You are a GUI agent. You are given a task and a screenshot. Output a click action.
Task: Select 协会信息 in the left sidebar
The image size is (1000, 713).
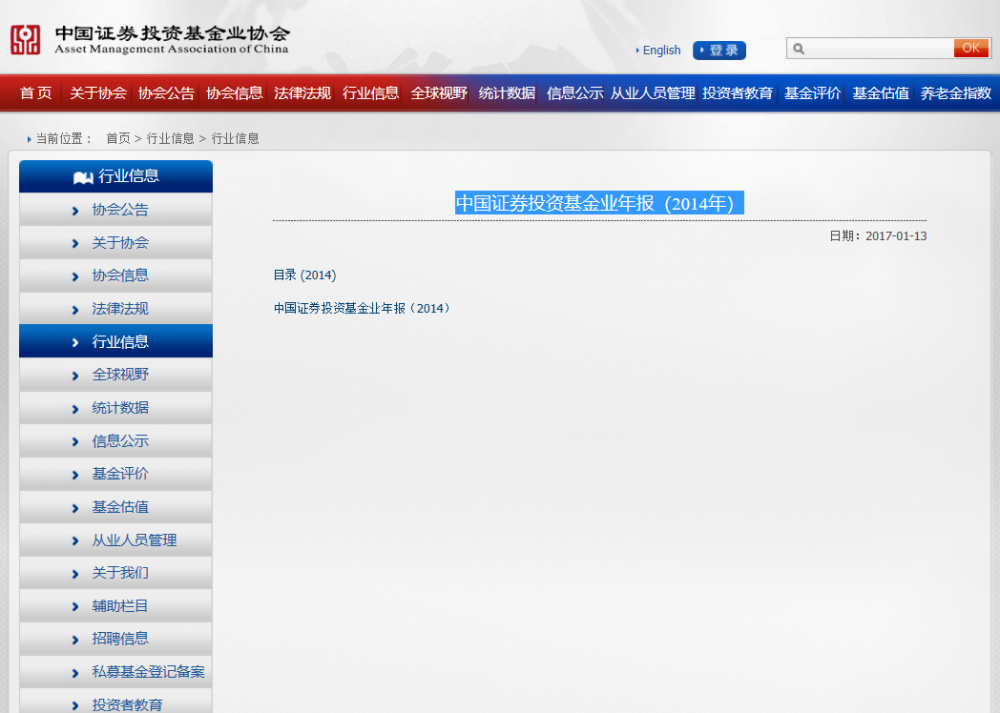tap(116, 276)
